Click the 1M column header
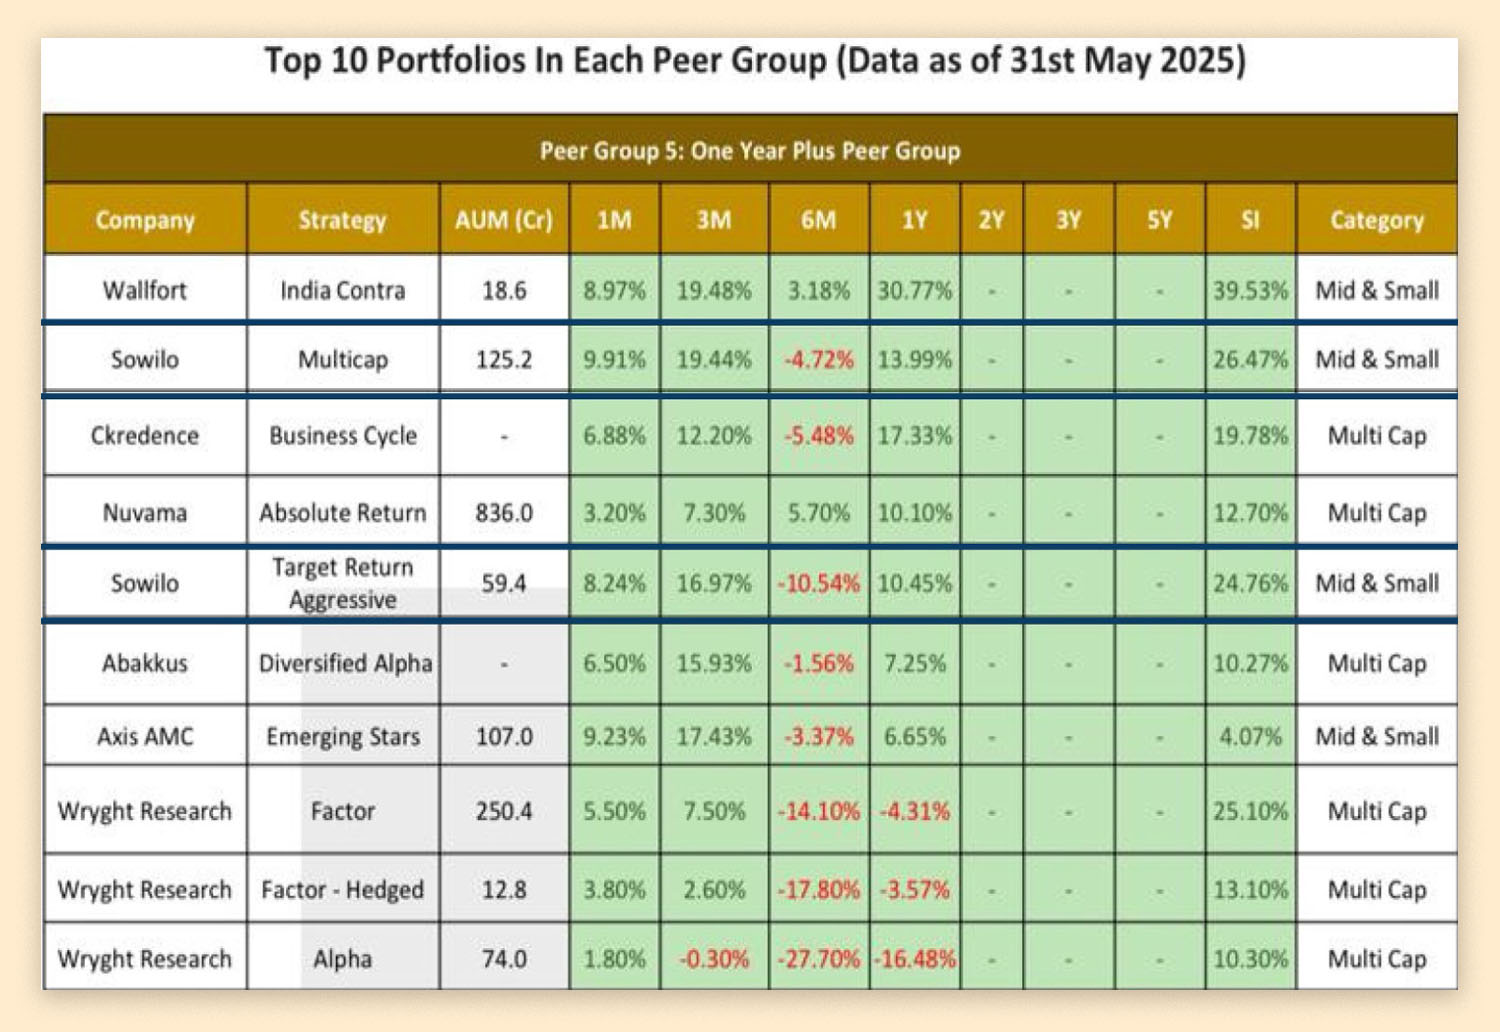This screenshot has height=1032, width=1500. pyautogui.click(x=614, y=220)
